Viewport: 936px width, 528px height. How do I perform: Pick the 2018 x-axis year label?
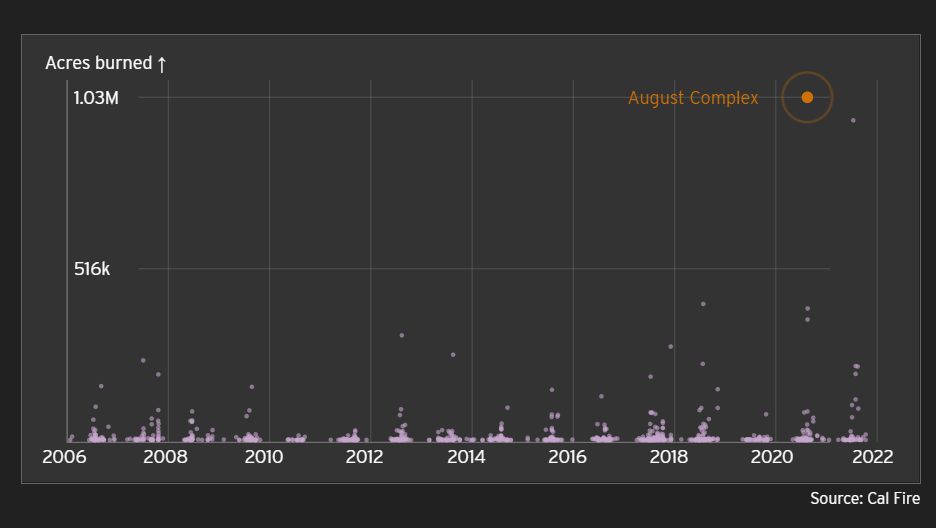[x=668, y=457]
